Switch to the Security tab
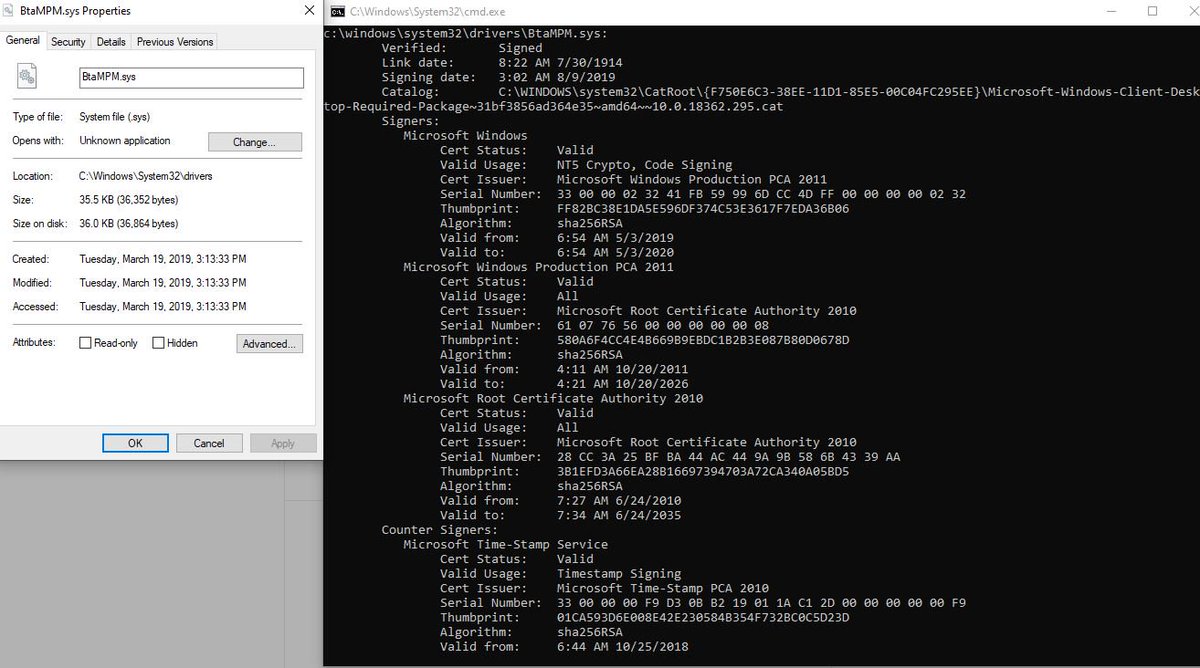Screen dimensions: 1200x668 click(68, 42)
